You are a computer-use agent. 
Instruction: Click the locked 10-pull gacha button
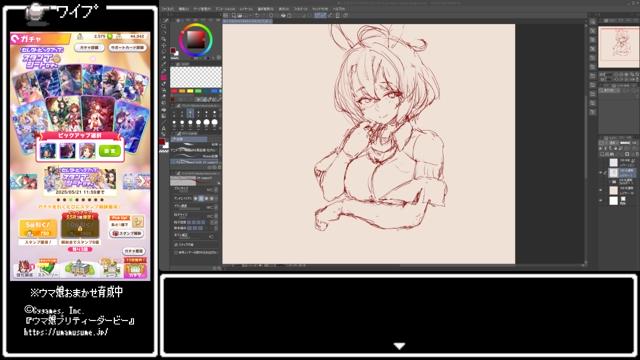coord(80,227)
